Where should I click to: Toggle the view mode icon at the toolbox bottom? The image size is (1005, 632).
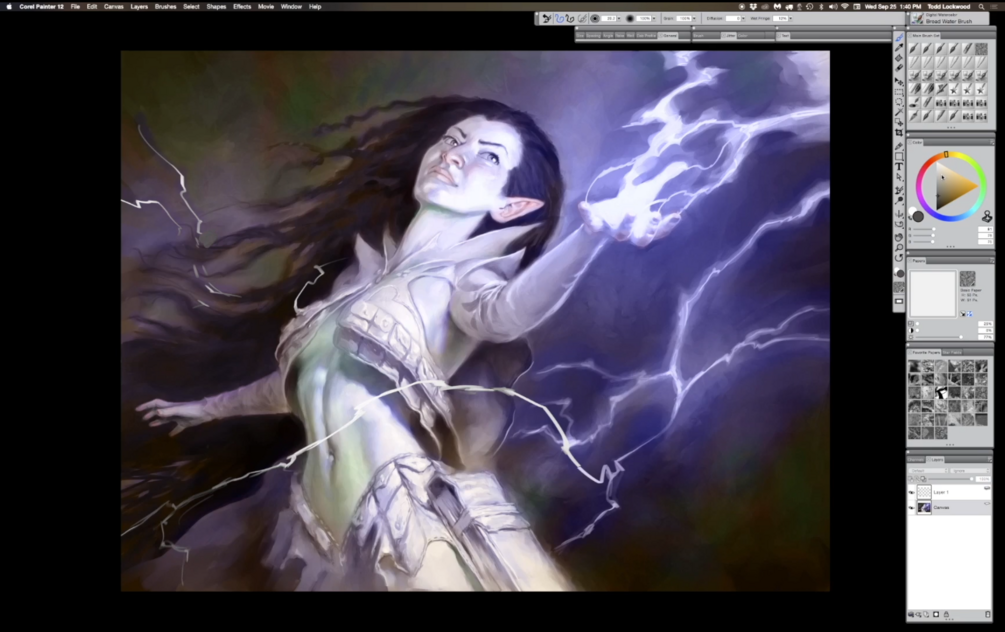[x=899, y=301]
